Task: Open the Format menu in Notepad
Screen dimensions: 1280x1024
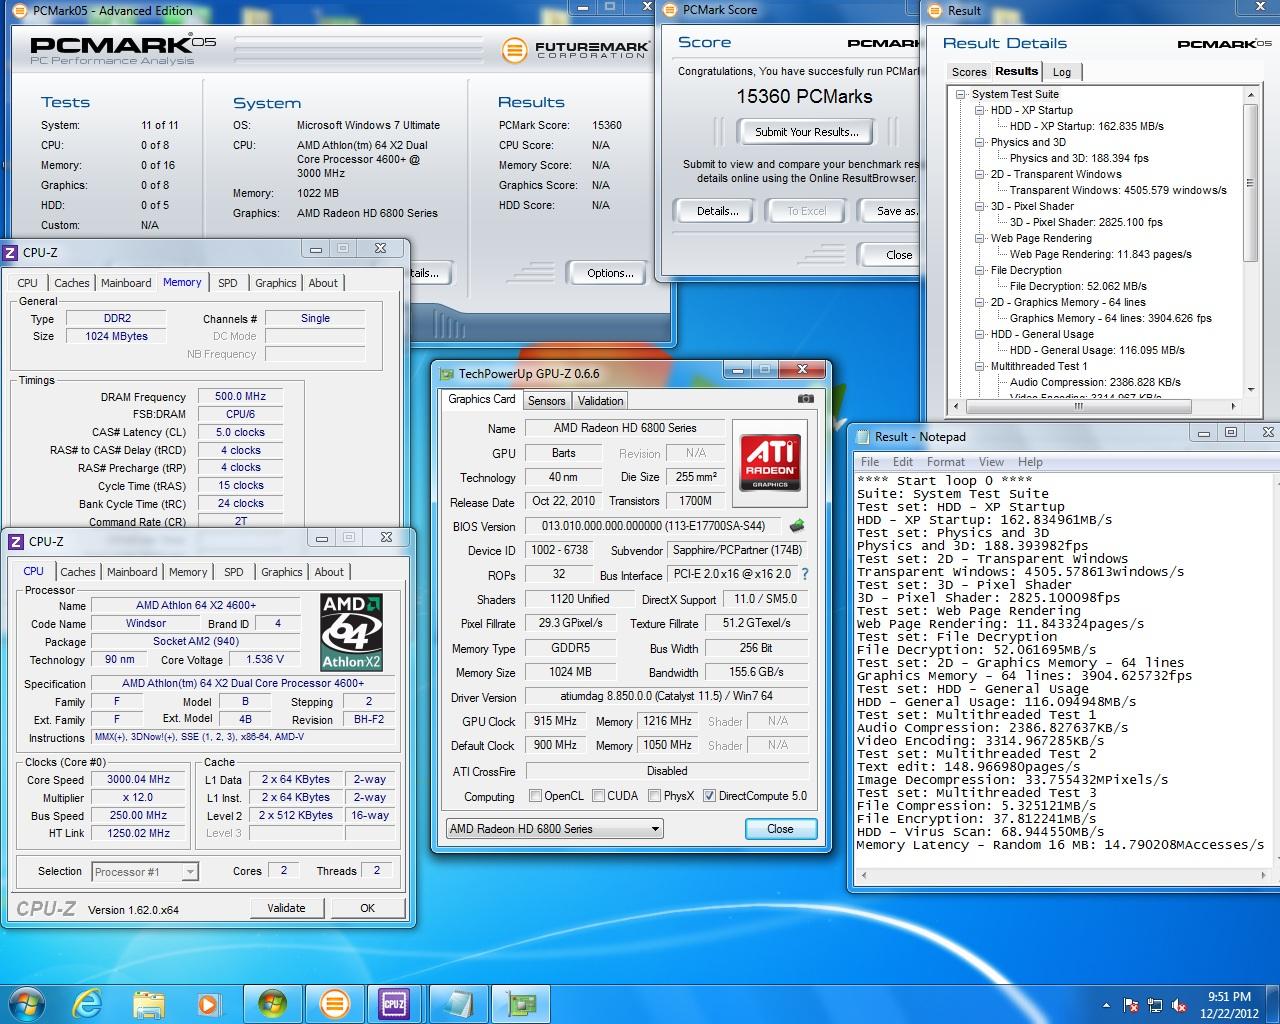Action: point(945,462)
